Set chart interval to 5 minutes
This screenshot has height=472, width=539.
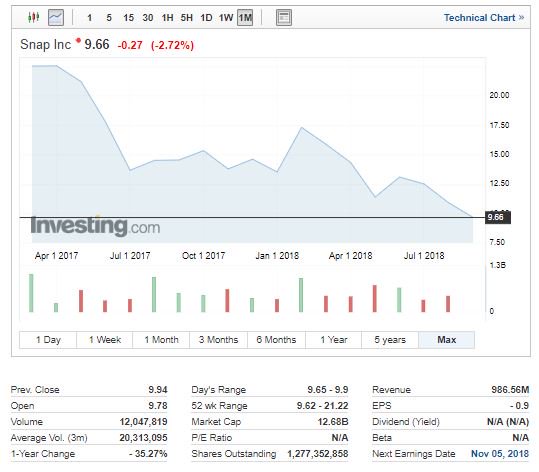coord(109,18)
